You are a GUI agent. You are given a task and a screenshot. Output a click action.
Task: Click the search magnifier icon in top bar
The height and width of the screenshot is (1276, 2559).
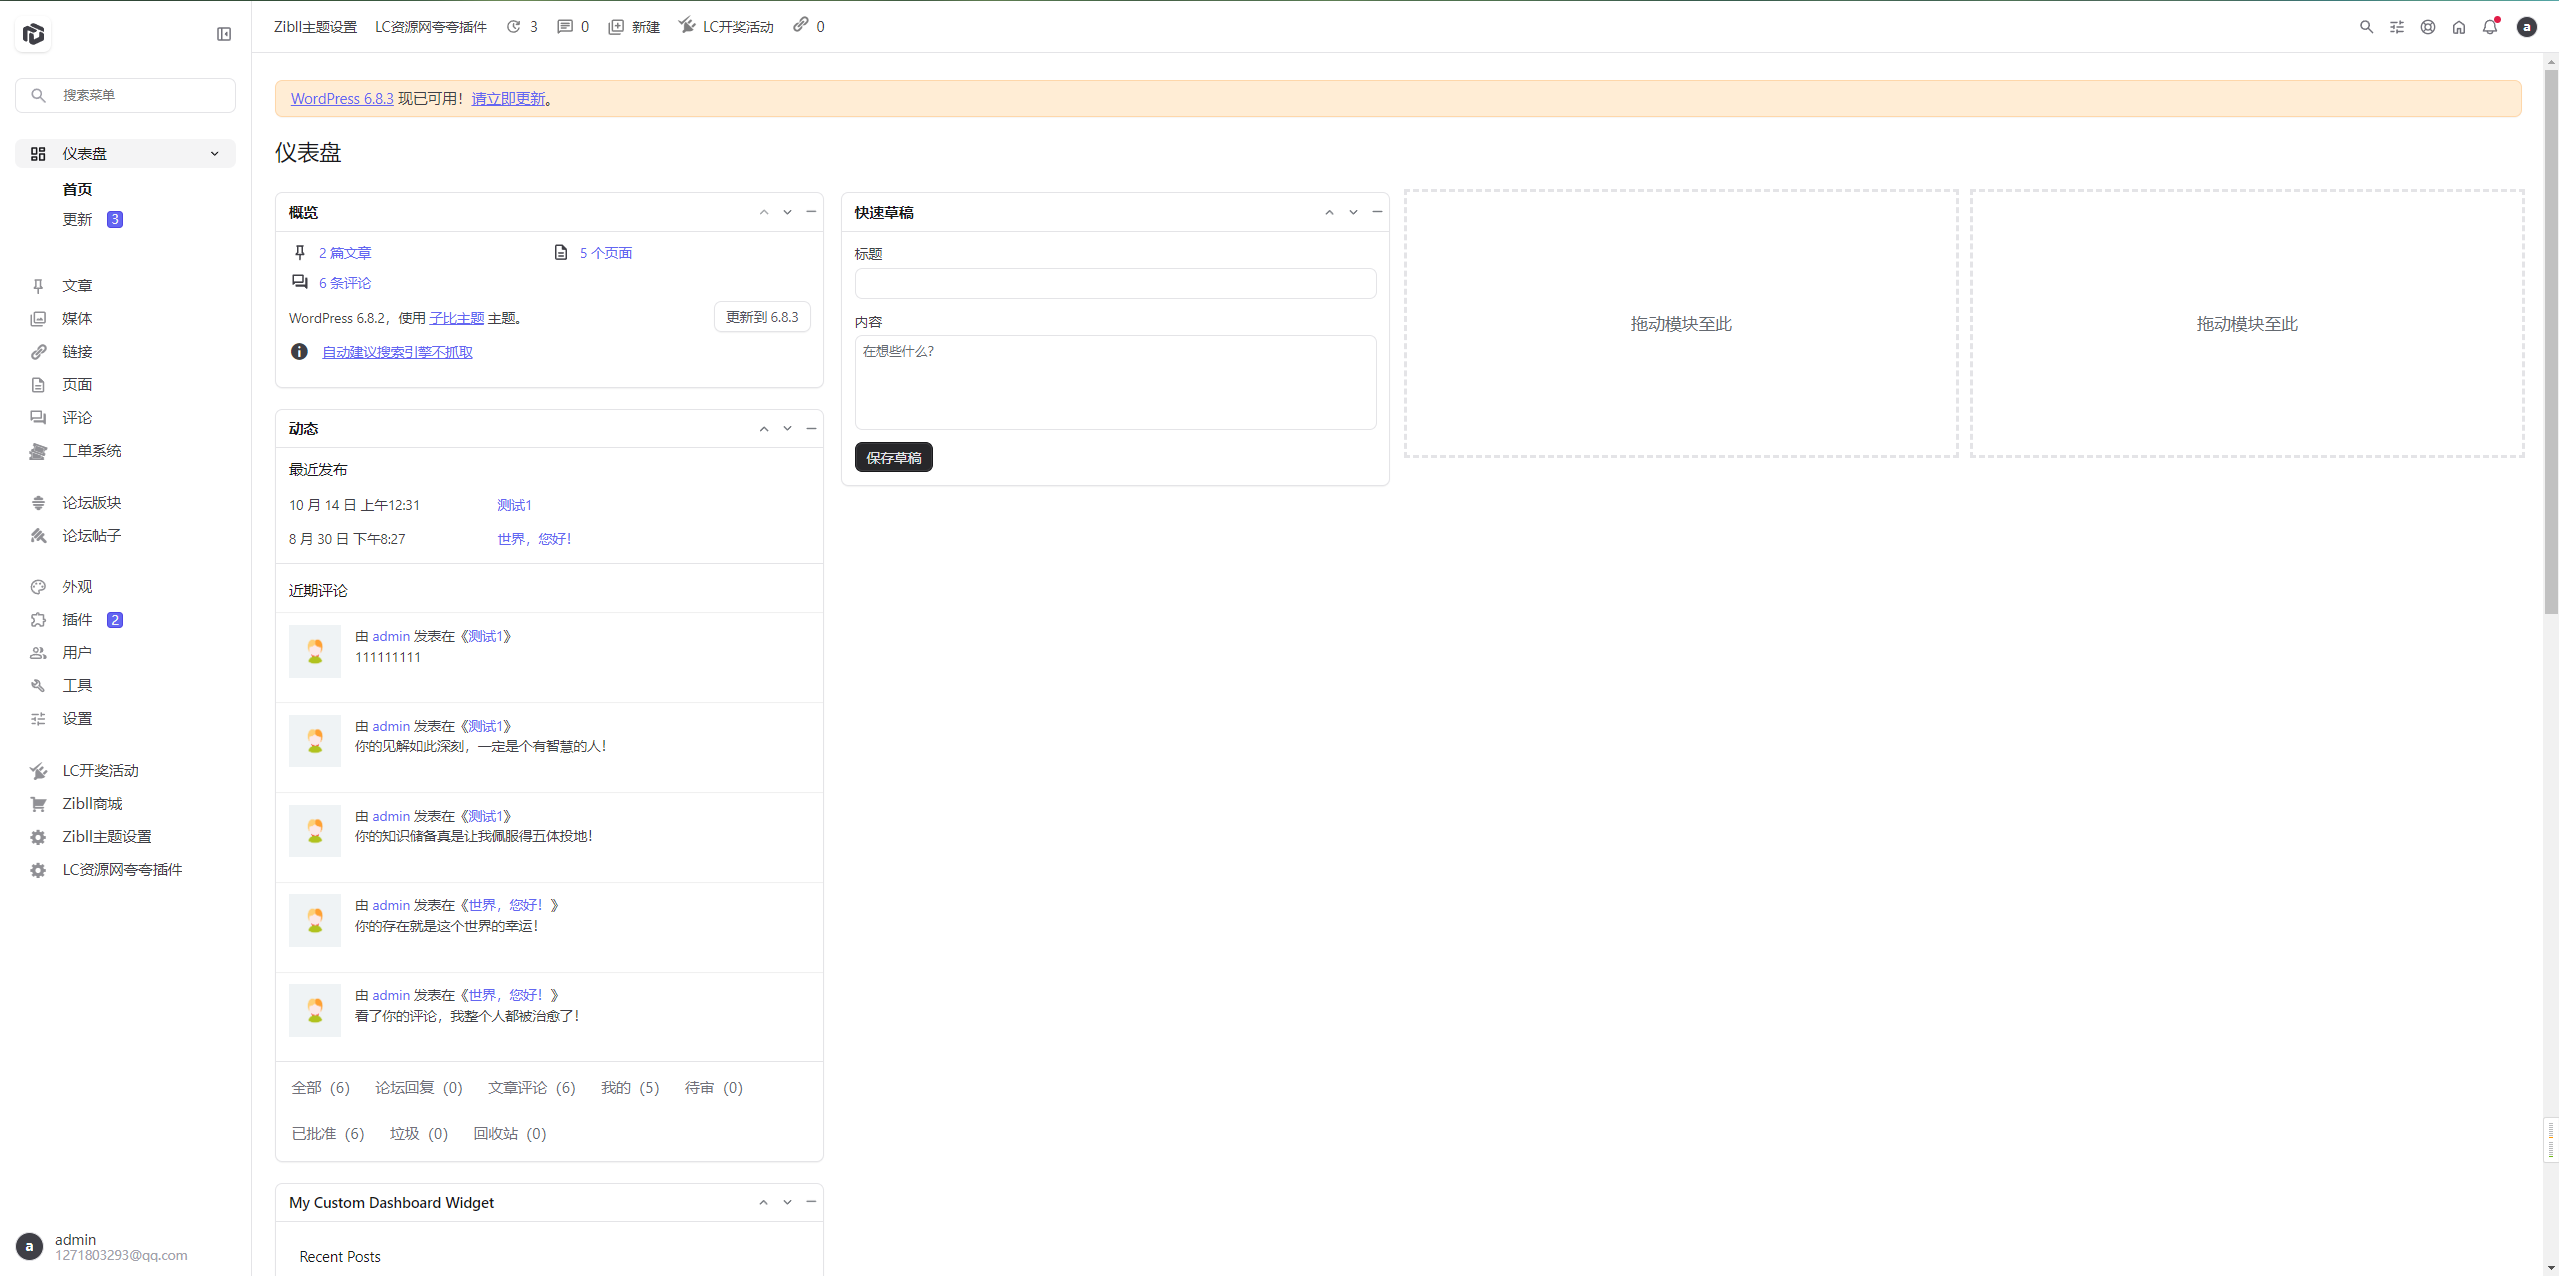pos(2366,27)
